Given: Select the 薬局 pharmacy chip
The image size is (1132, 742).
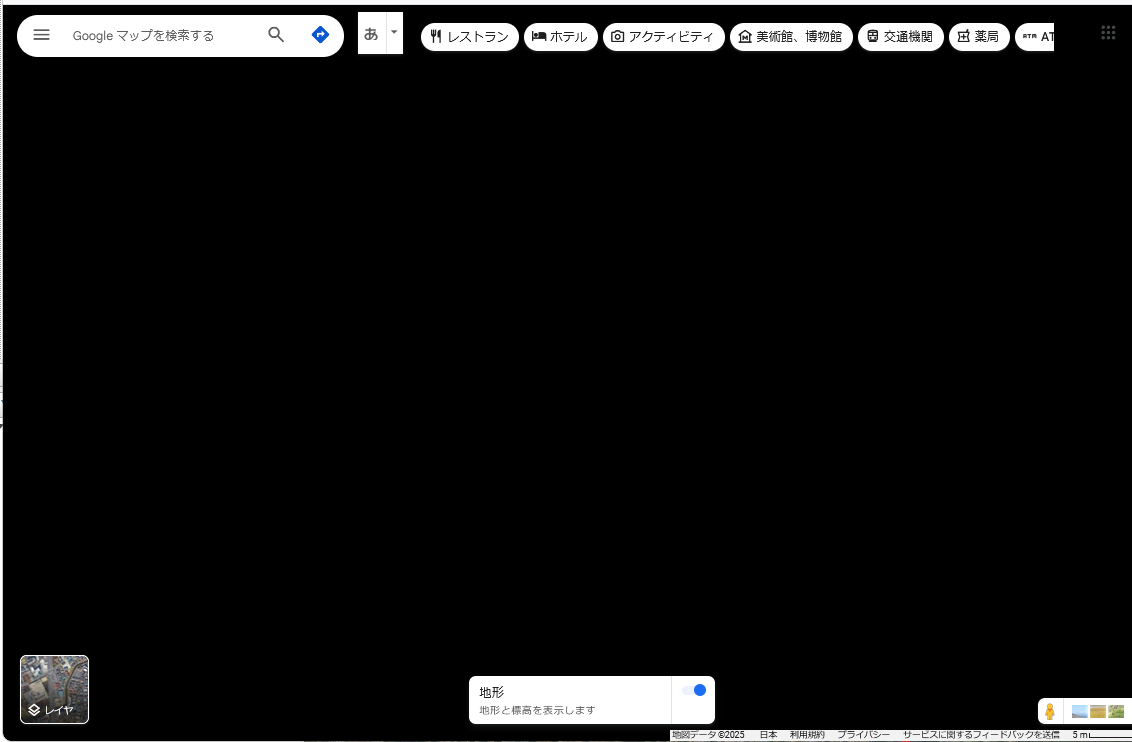Looking at the screenshot, I should 978,37.
